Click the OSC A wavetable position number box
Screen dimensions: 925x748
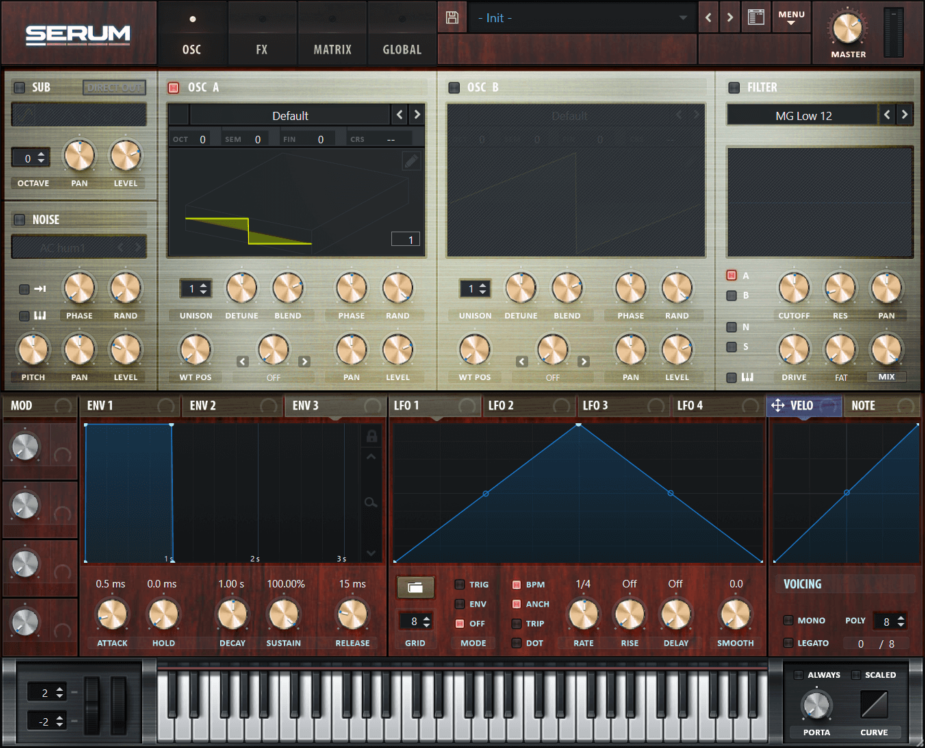click(x=405, y=239)
